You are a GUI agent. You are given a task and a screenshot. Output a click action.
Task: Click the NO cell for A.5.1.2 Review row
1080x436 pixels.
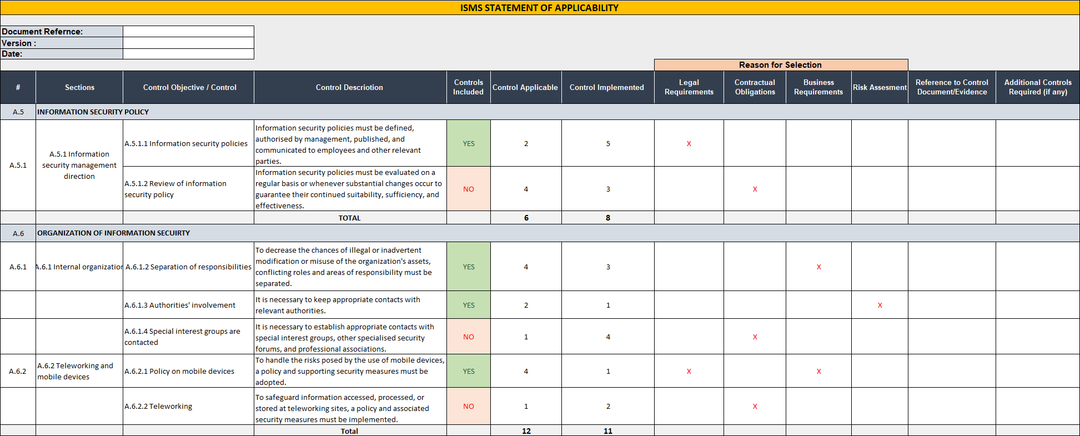pos(468,188)
